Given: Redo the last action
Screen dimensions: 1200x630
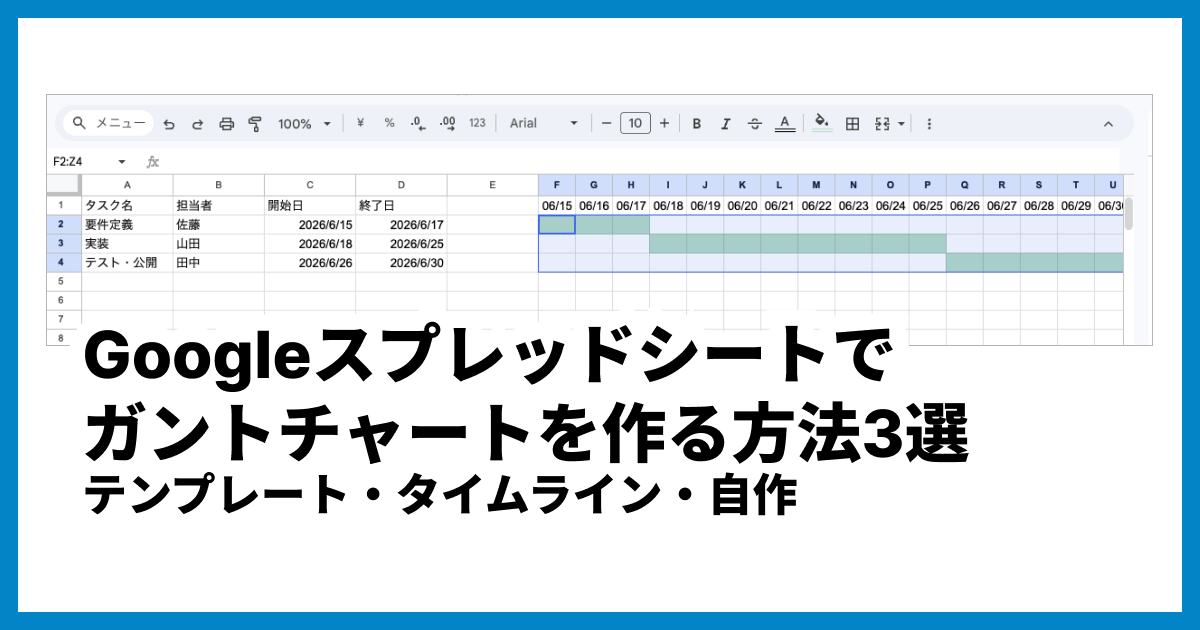Looking at the screenshot, I should [x=197, y=124].
